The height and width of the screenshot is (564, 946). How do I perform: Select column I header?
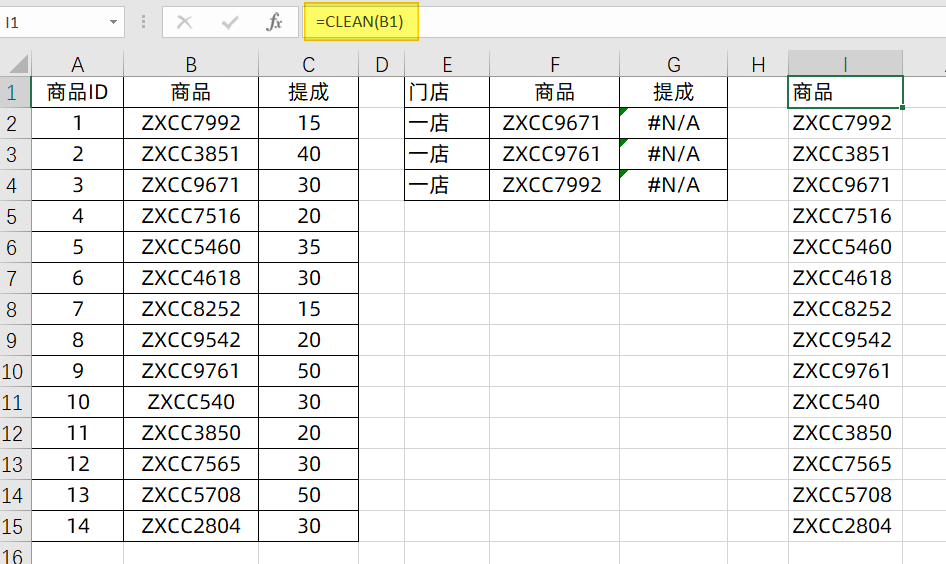tap(845, 64)
